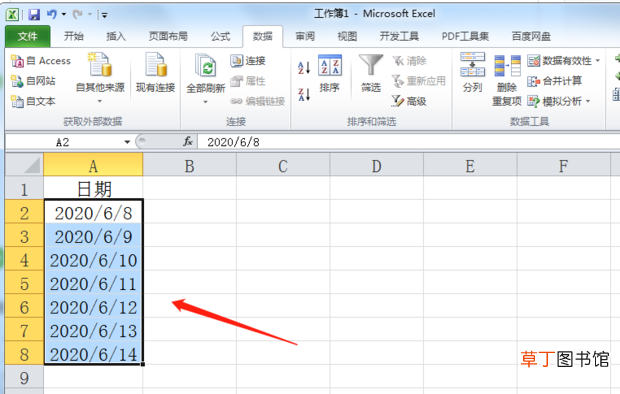This screenshot has width=620, height=394.
Task: Click cell with 2020/6/12
Action: [x=93, y=307]
